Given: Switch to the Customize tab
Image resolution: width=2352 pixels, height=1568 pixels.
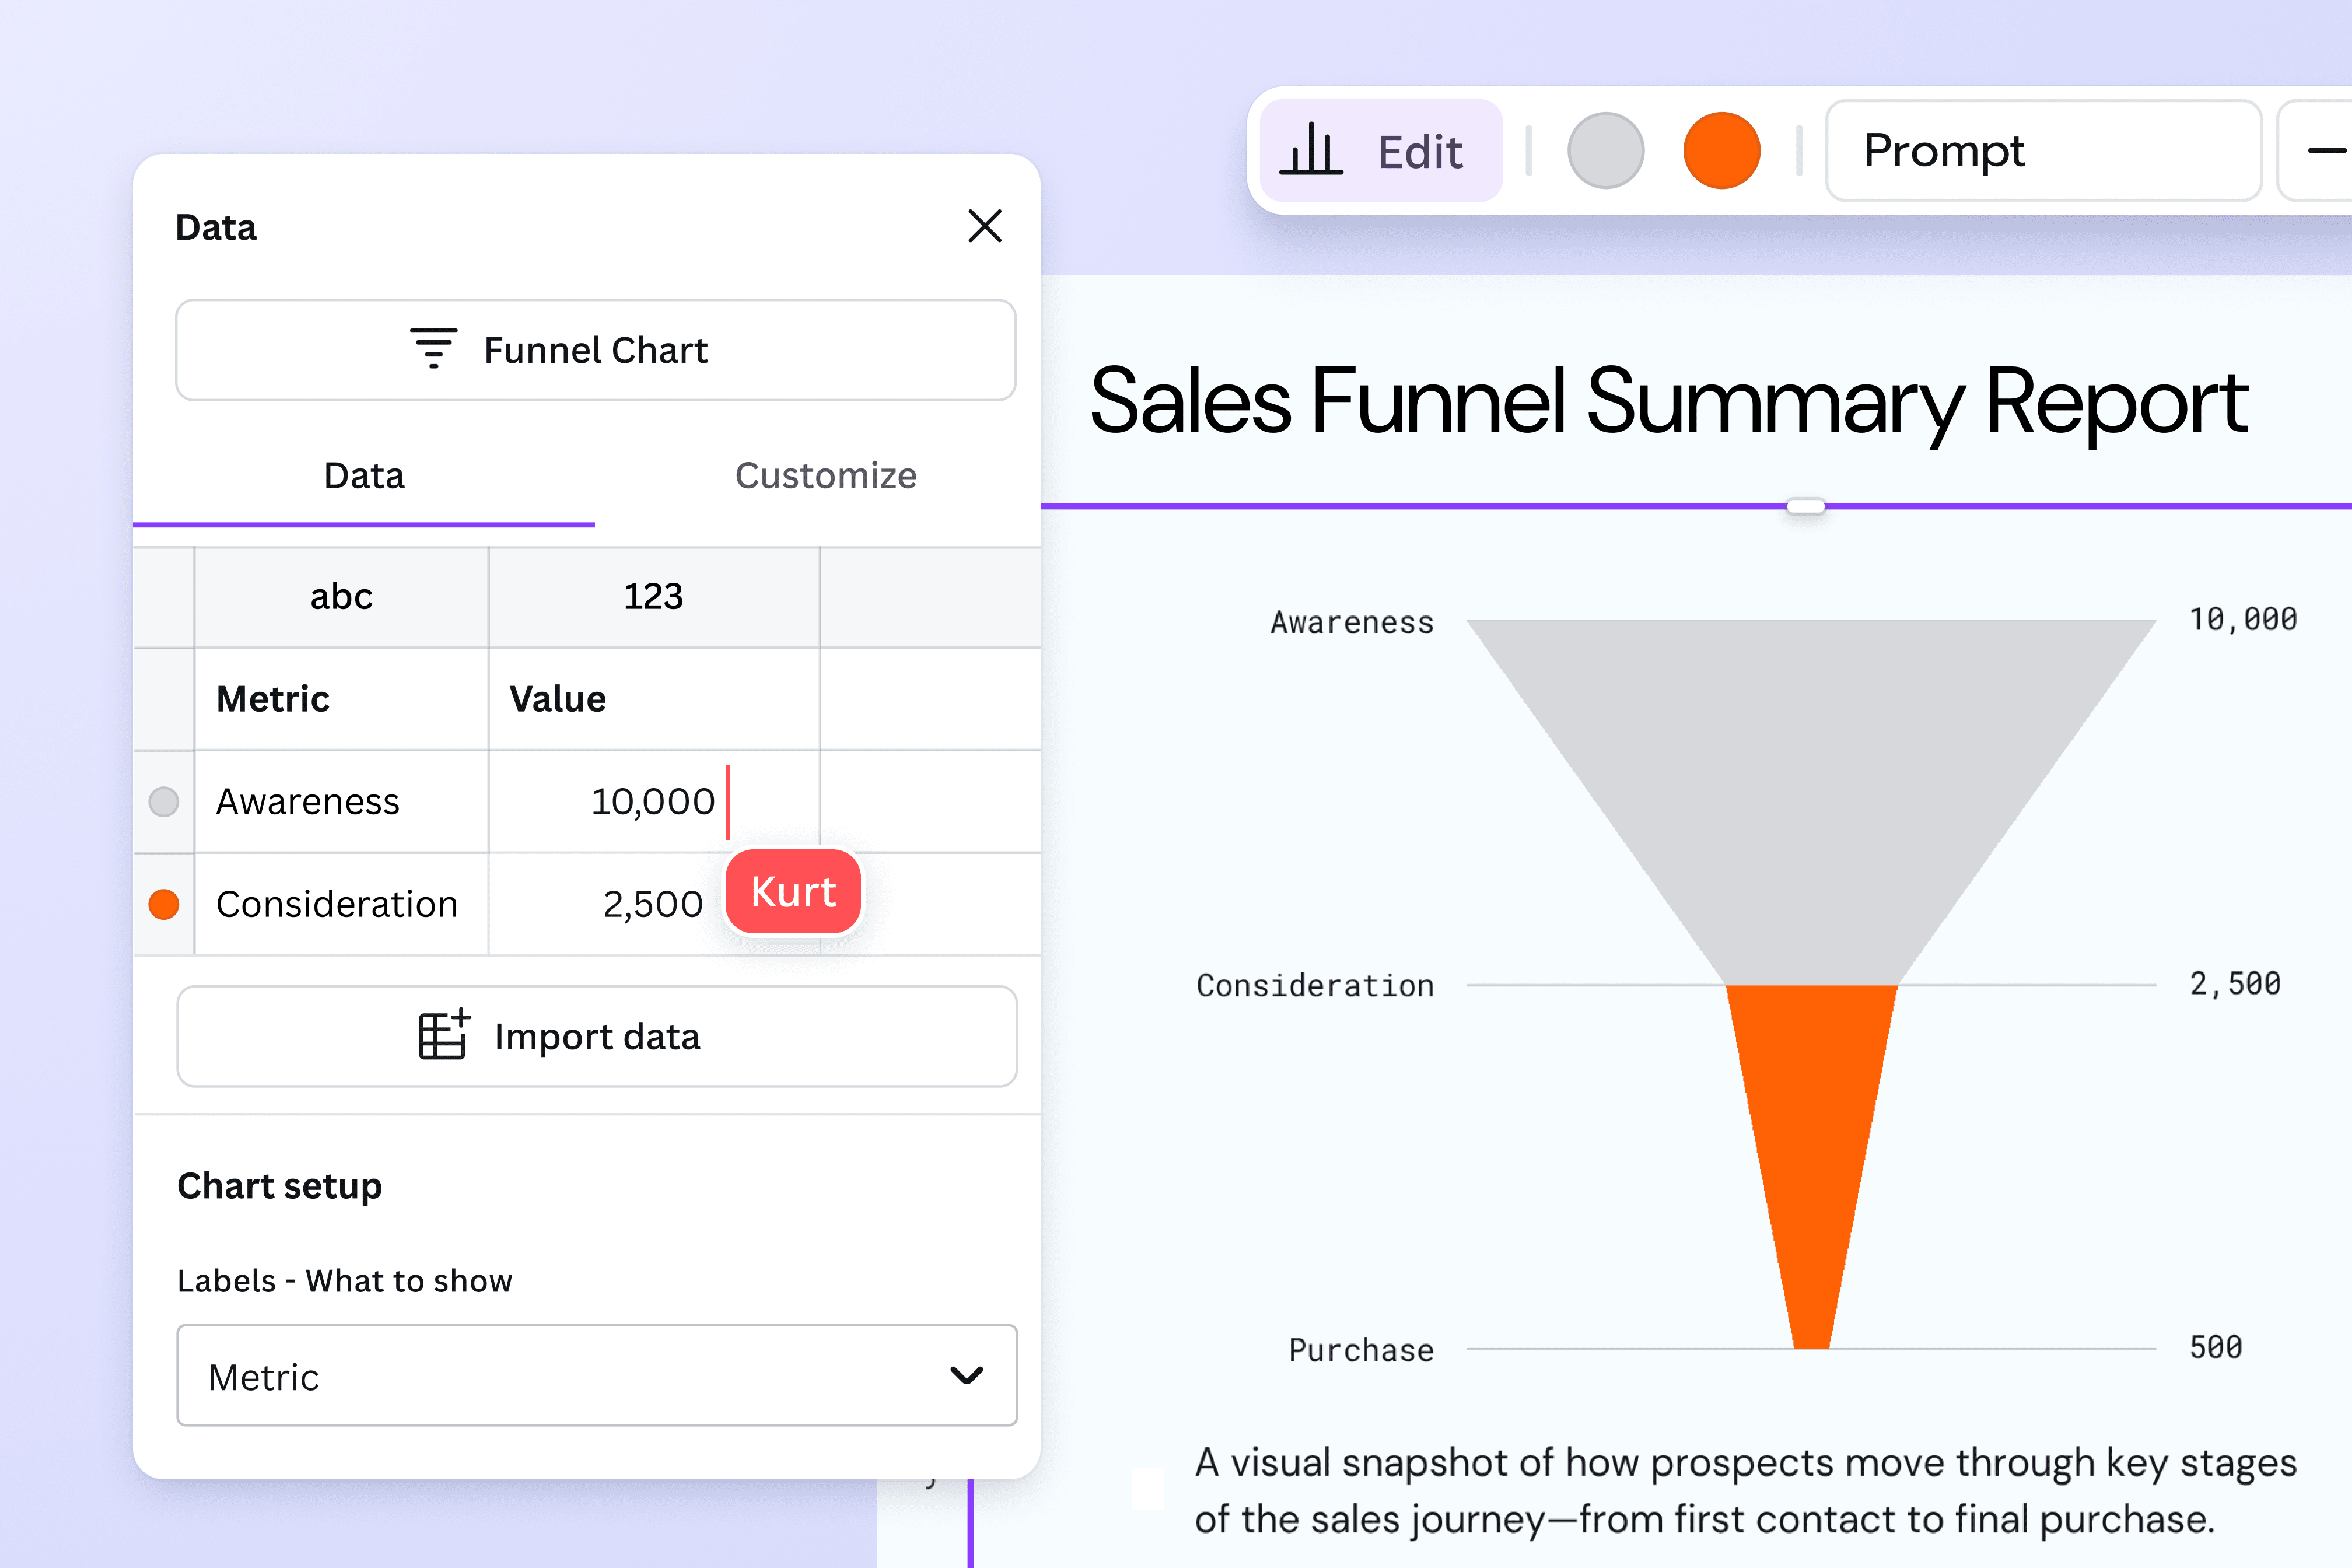Looking at the screenshot, I should tap(825, 476).
